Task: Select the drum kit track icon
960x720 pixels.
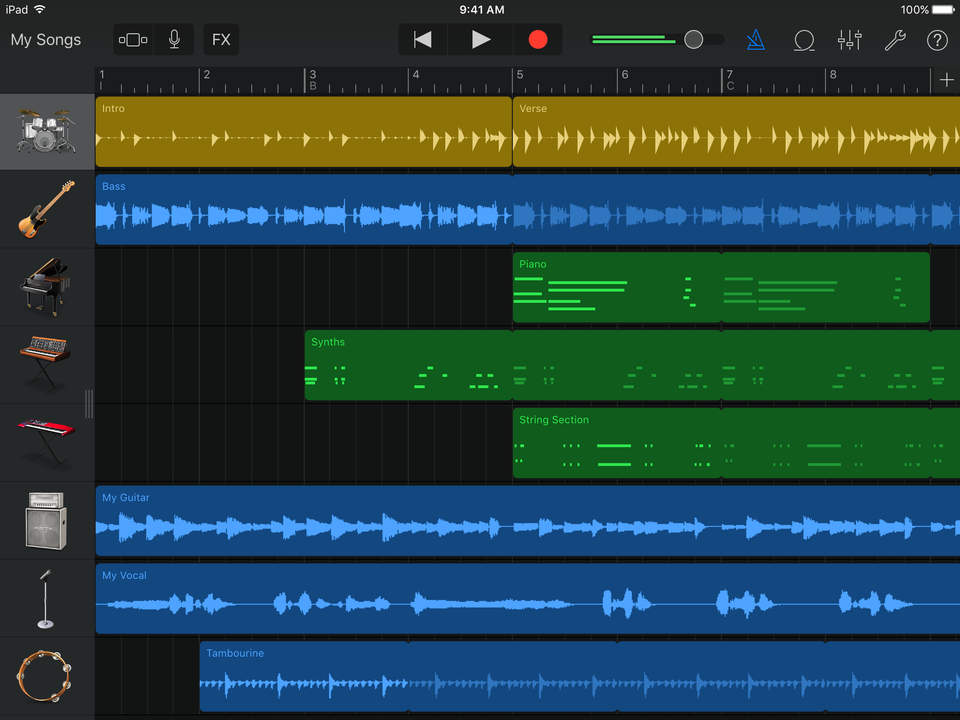Action: click(x=46, y=132)
